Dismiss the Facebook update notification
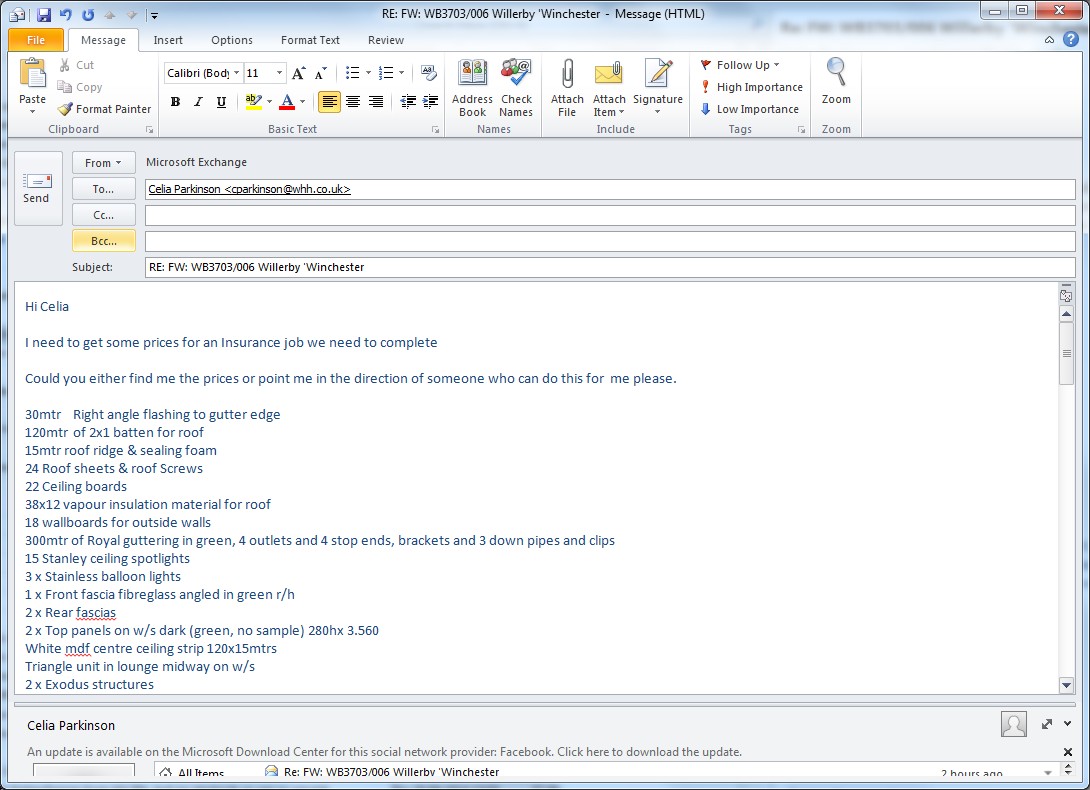This screenshot has width=1090, height=790. (1068, 752)
